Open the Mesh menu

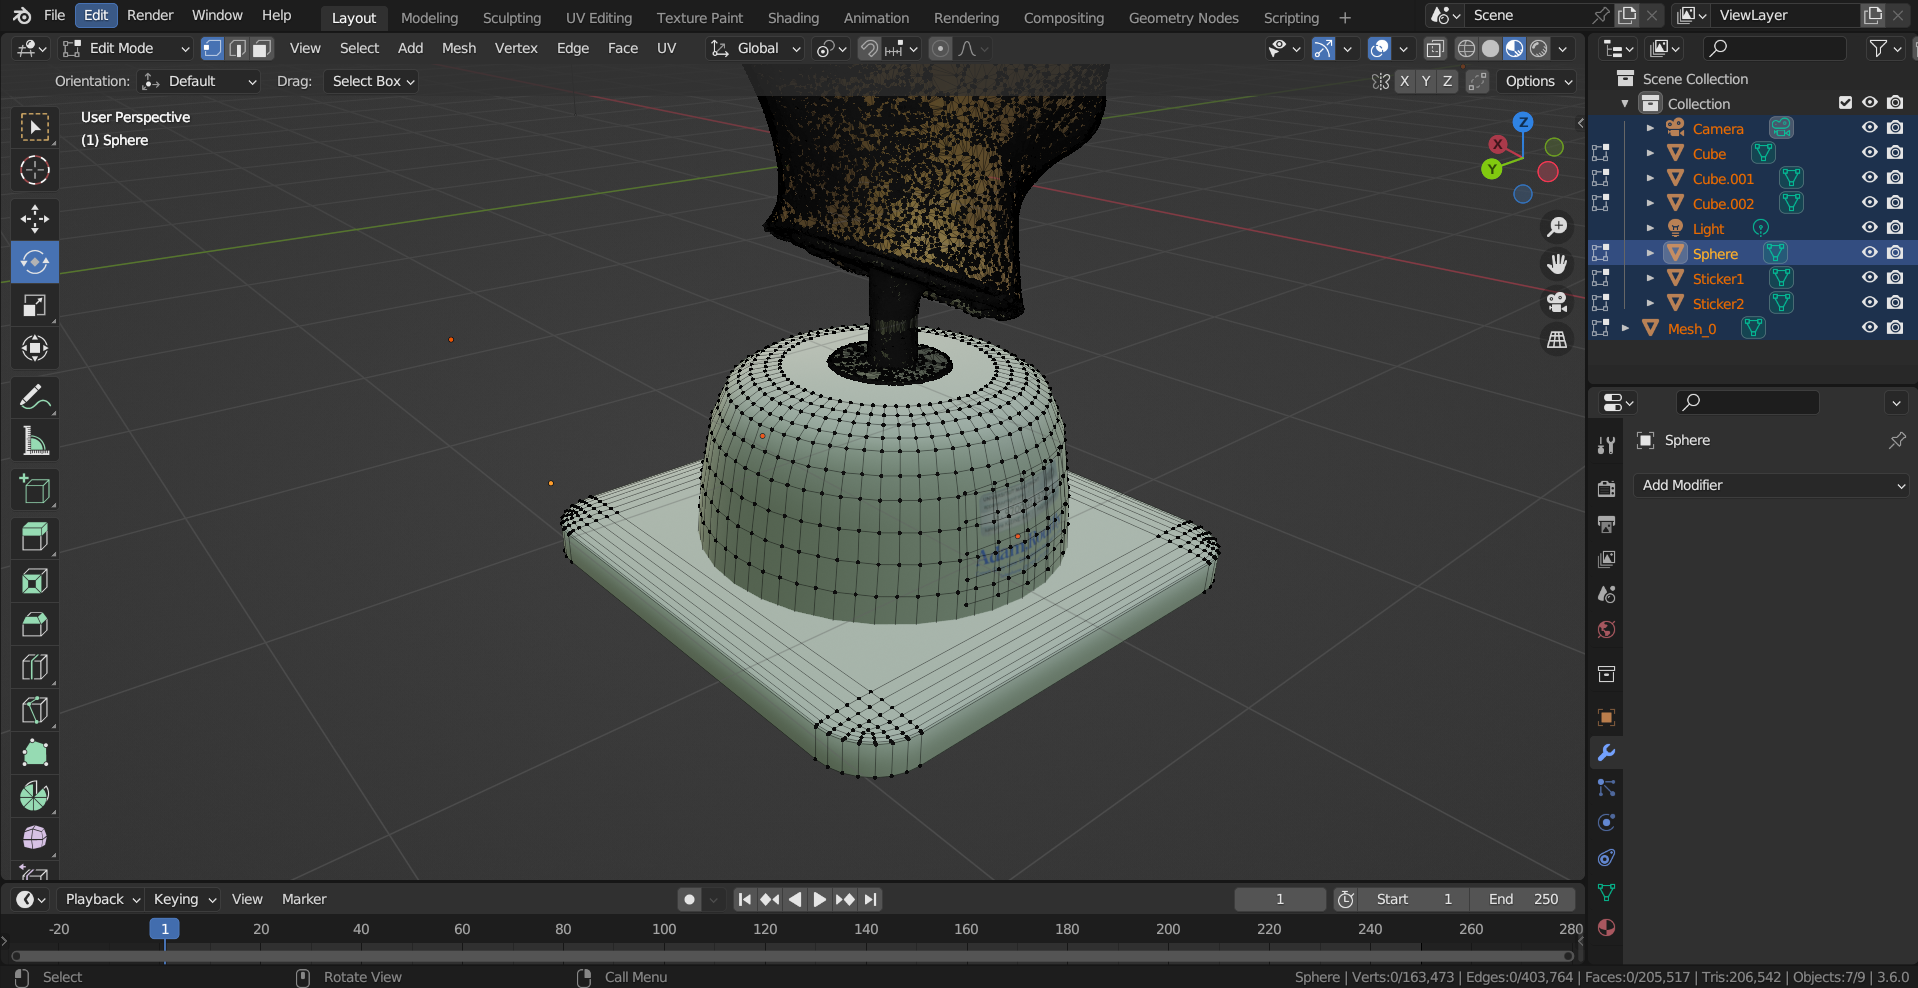click(458, 49)
